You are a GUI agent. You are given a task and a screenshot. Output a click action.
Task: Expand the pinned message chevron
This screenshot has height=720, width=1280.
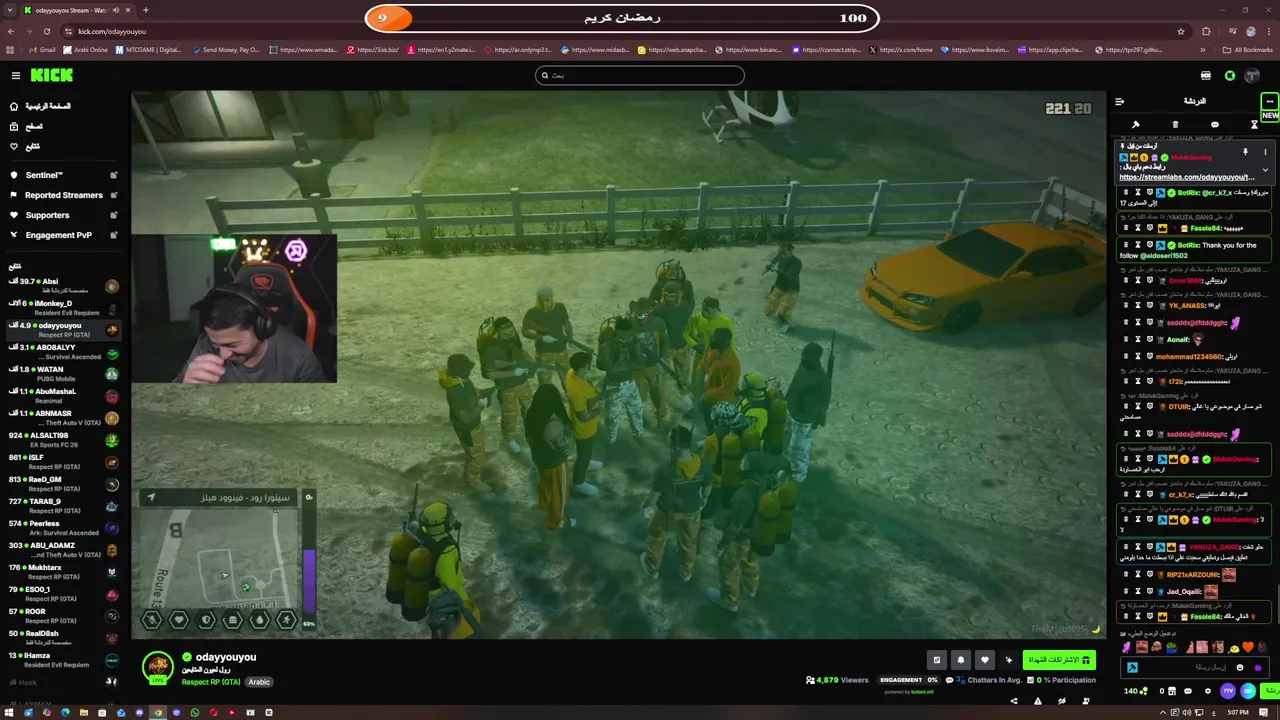click(x=1265, y=170)
